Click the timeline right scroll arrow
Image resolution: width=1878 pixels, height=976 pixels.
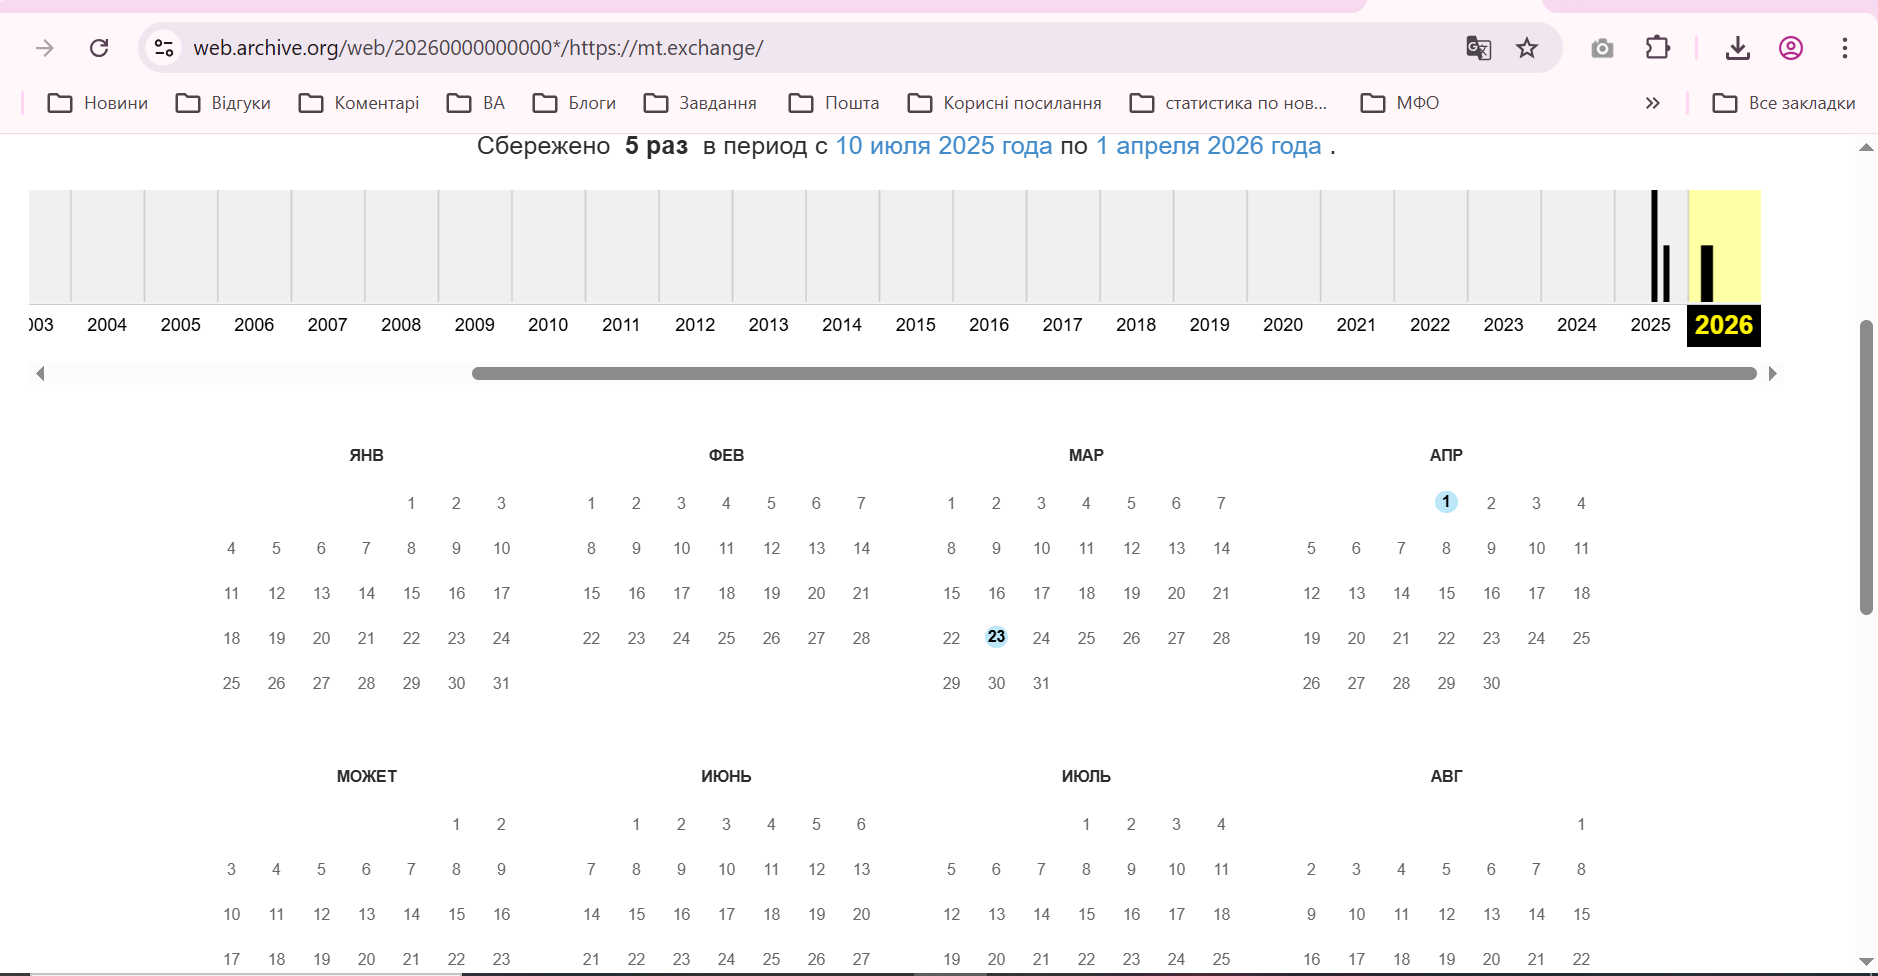[1772, 374]
